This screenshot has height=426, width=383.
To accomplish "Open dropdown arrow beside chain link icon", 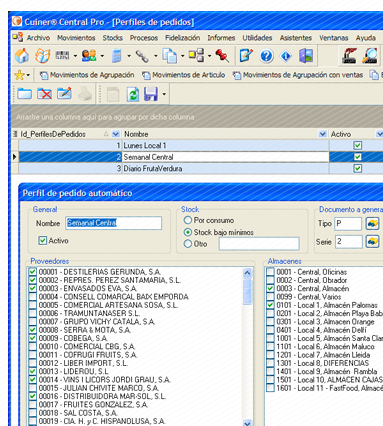I will (x=156, y=56).
